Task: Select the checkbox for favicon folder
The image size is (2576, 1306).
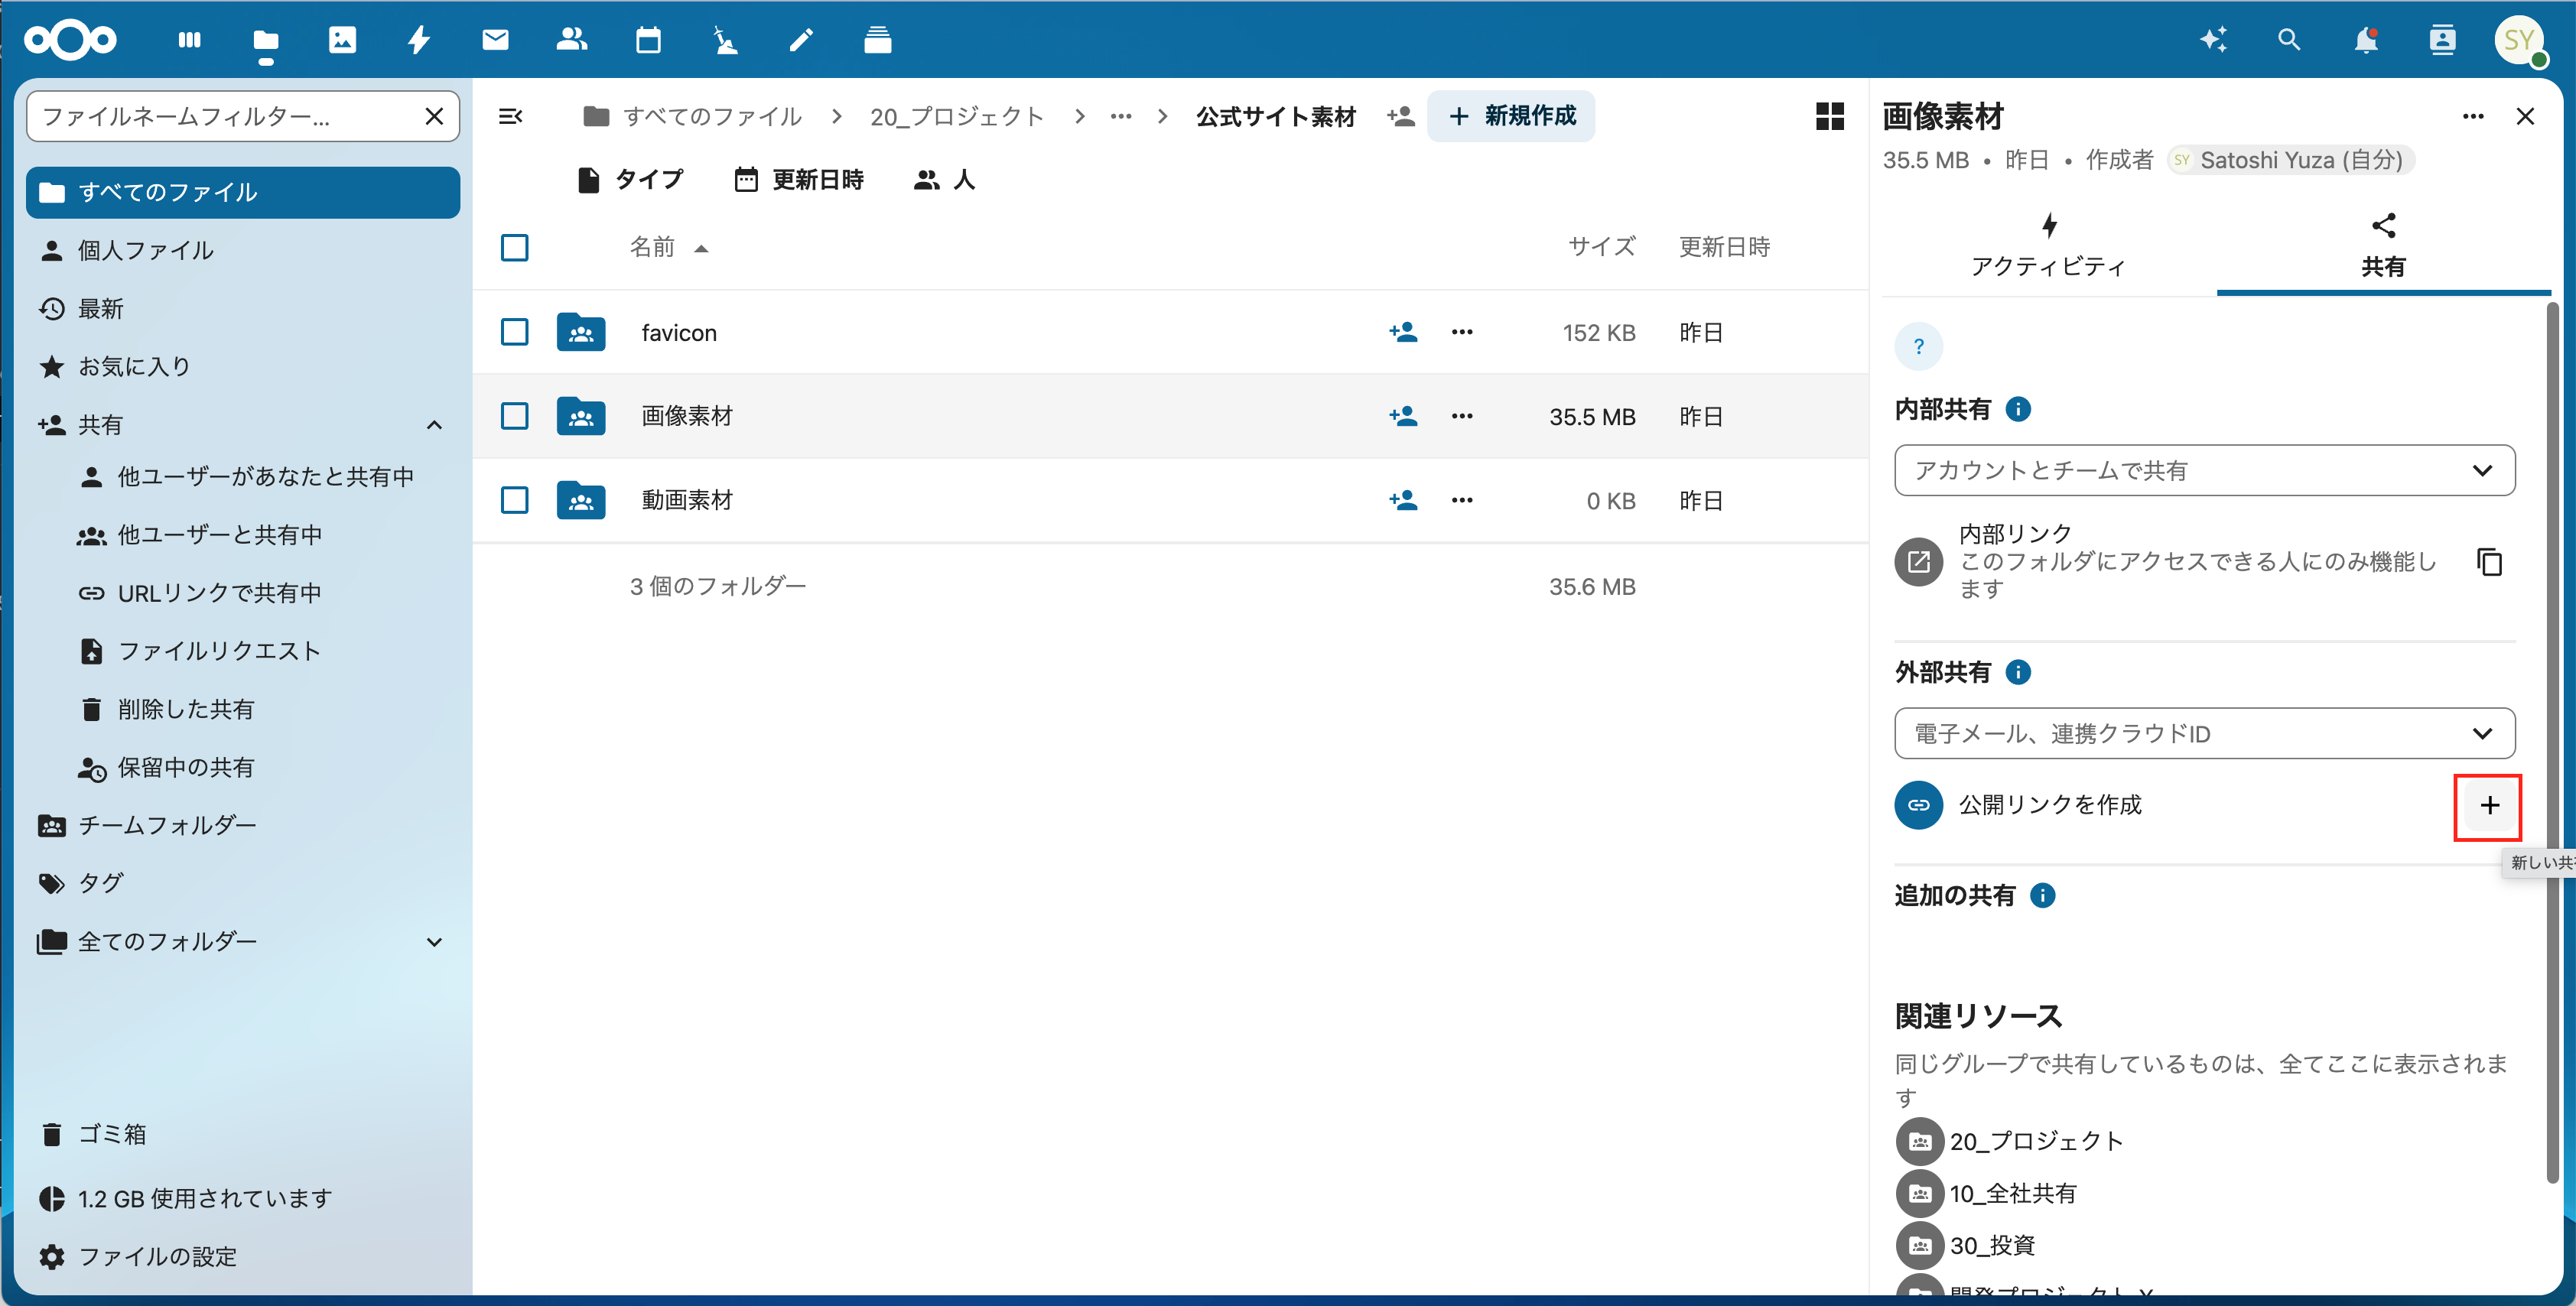Action: (x=514, y=332)
